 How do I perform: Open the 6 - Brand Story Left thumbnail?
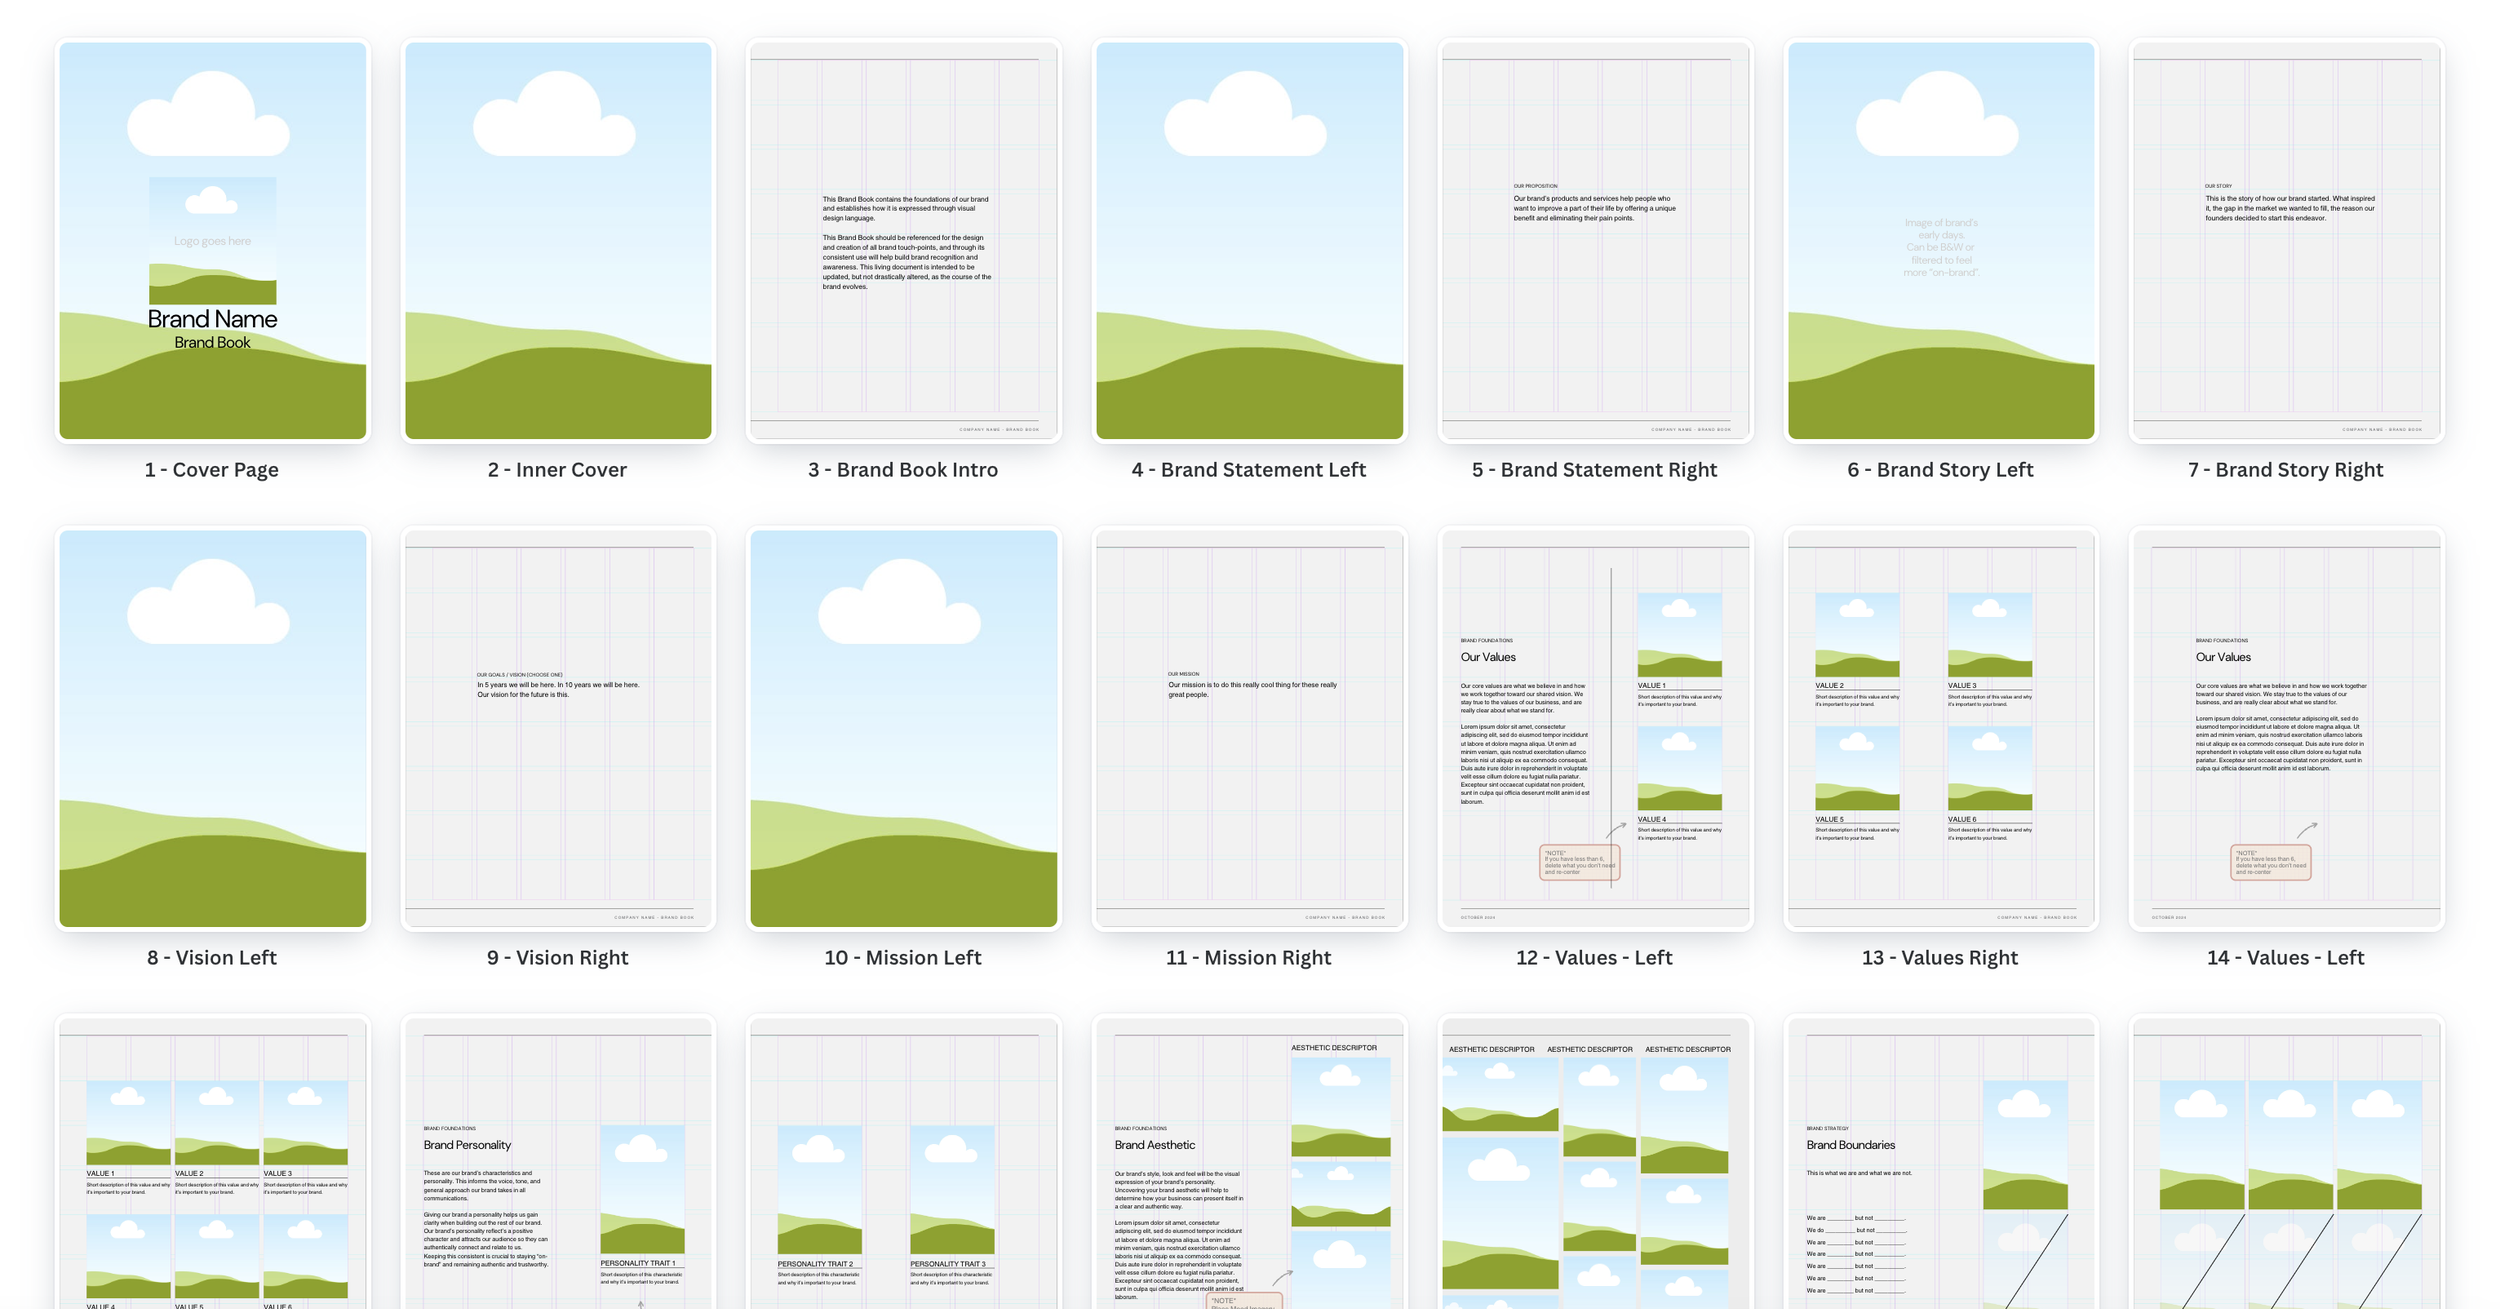(1940, 240)
